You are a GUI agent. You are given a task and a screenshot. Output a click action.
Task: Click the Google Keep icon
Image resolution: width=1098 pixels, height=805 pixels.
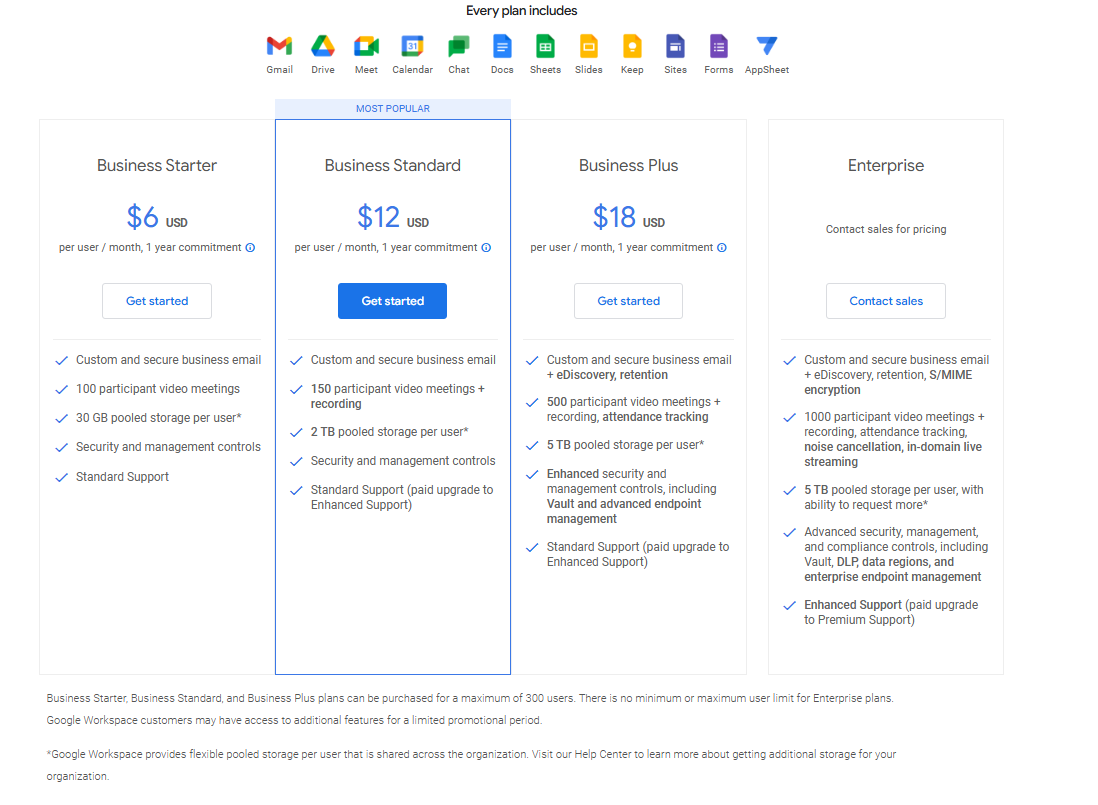pos(632,46)
